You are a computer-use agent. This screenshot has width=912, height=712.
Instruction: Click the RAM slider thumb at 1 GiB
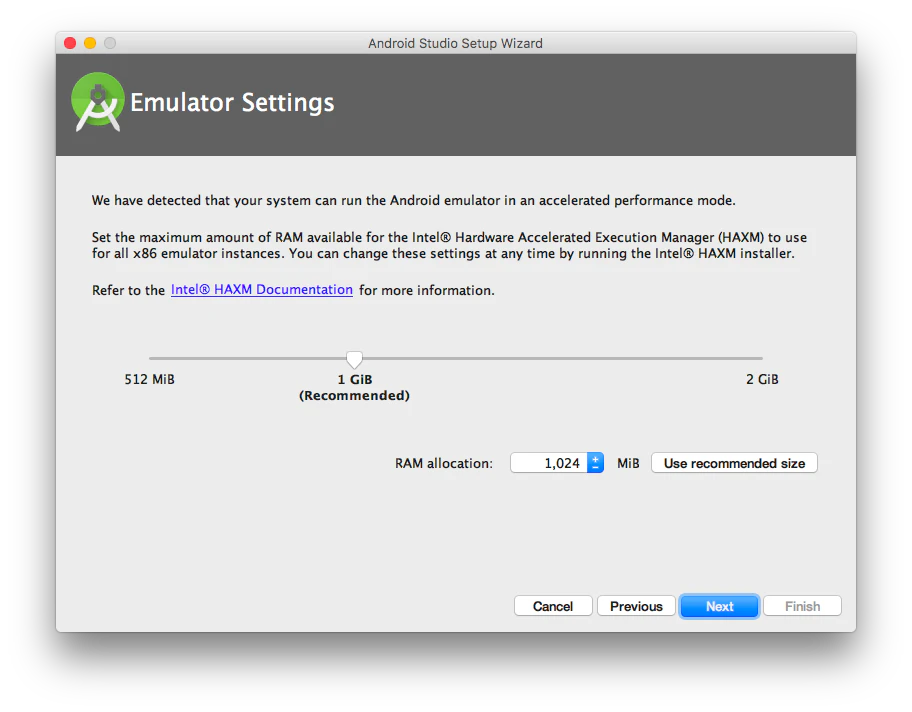pos(354,359)
